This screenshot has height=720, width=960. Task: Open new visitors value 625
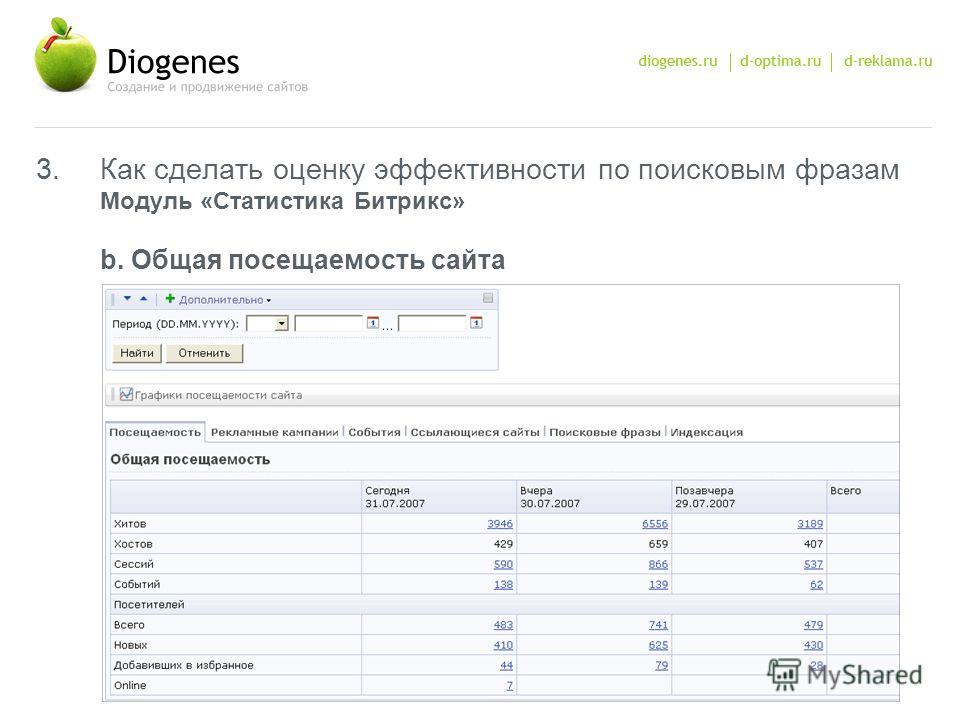[x=658, y=645]
